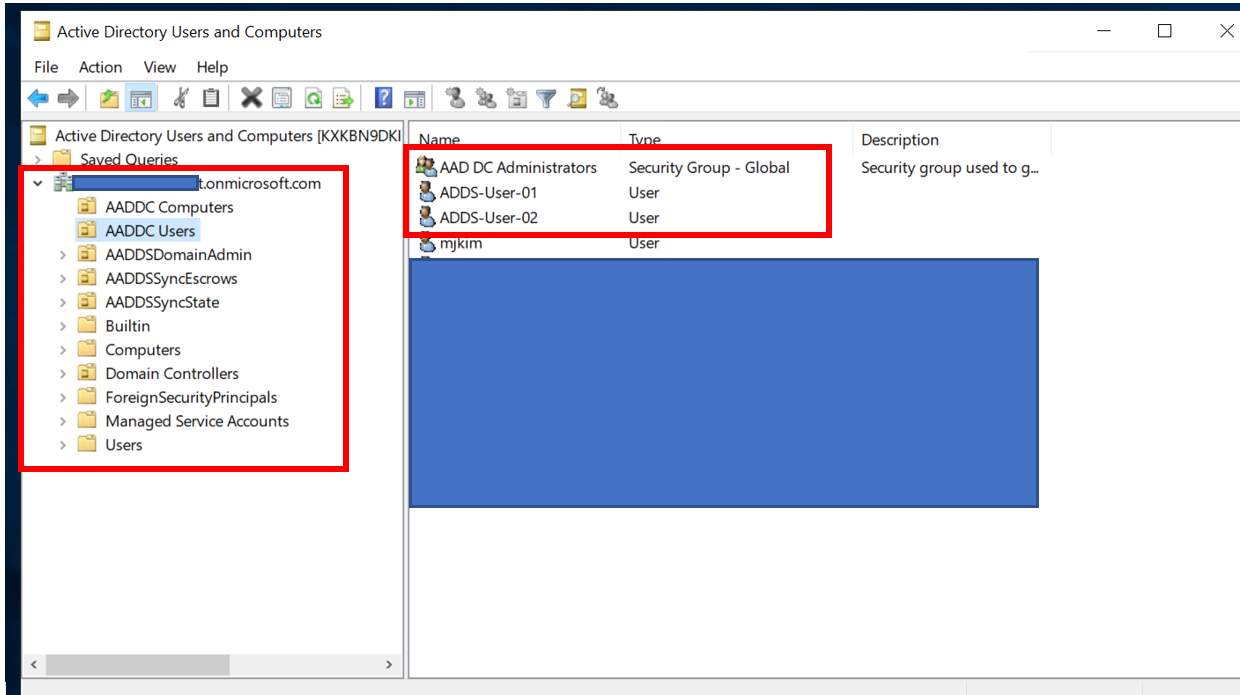Create a new user via toolbar icon
The width and height of the screenshot is (1240, 695).
[456, 98]
